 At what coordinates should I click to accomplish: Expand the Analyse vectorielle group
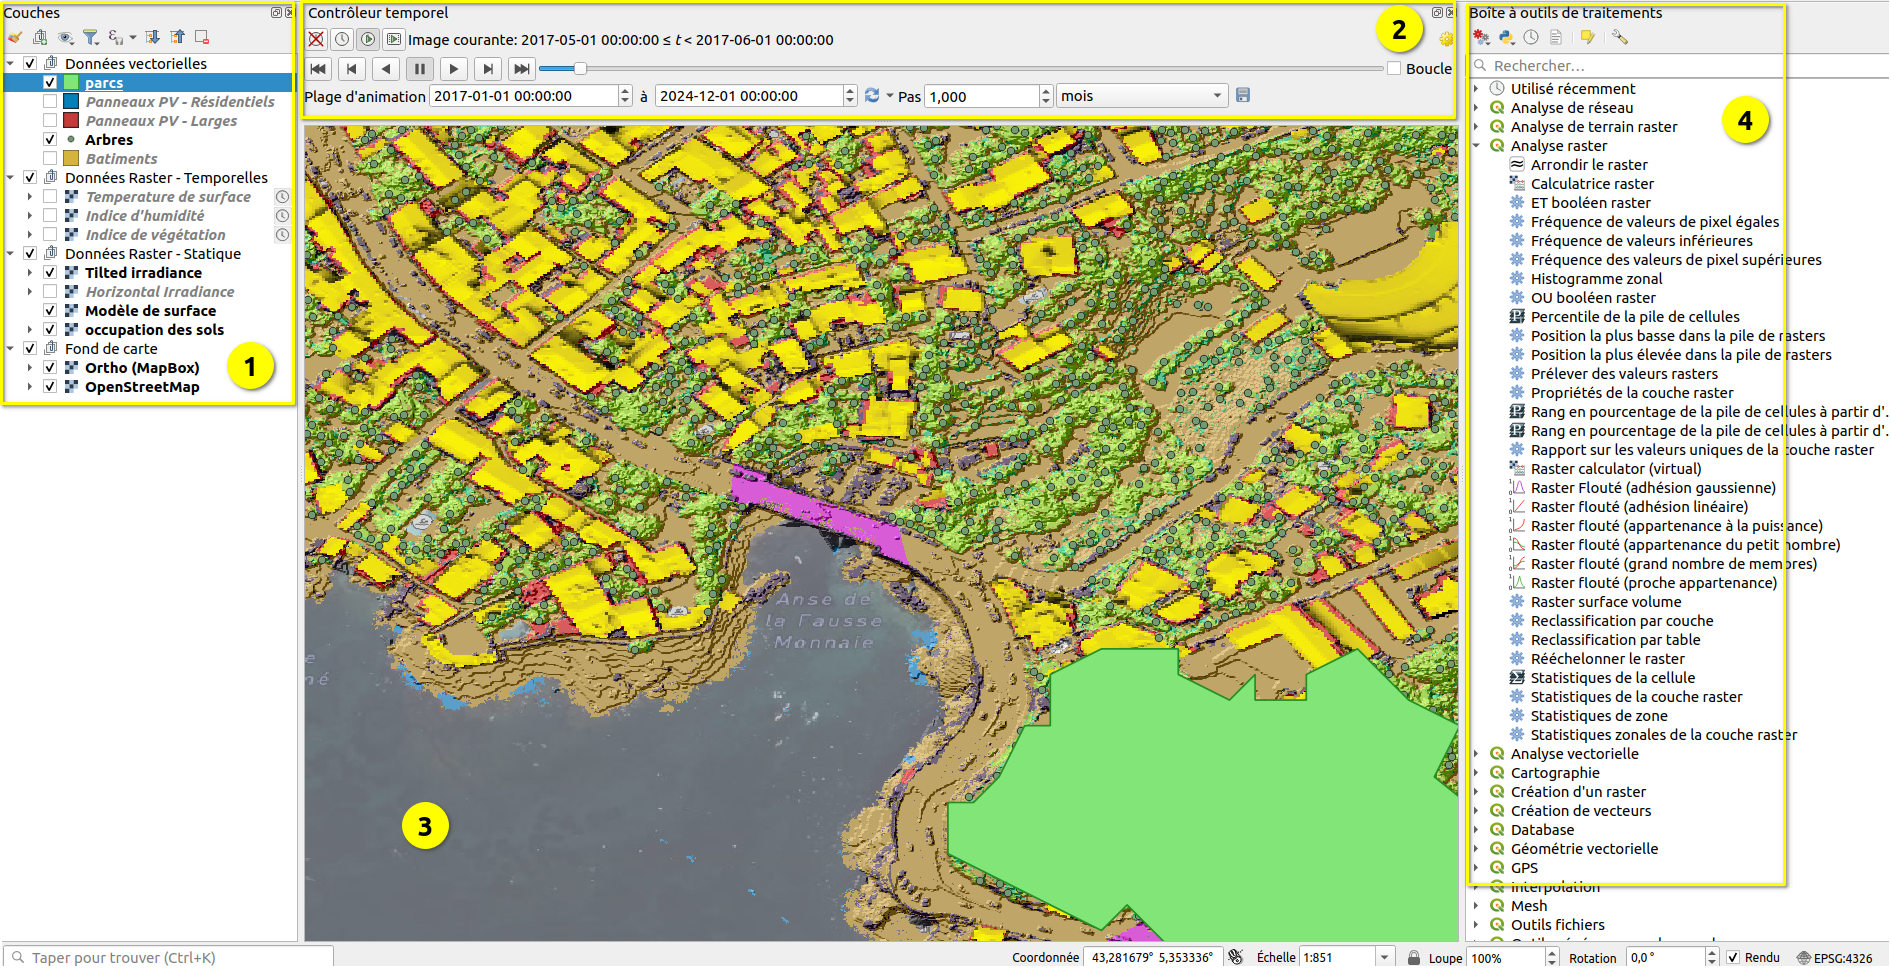(1476, 754)
